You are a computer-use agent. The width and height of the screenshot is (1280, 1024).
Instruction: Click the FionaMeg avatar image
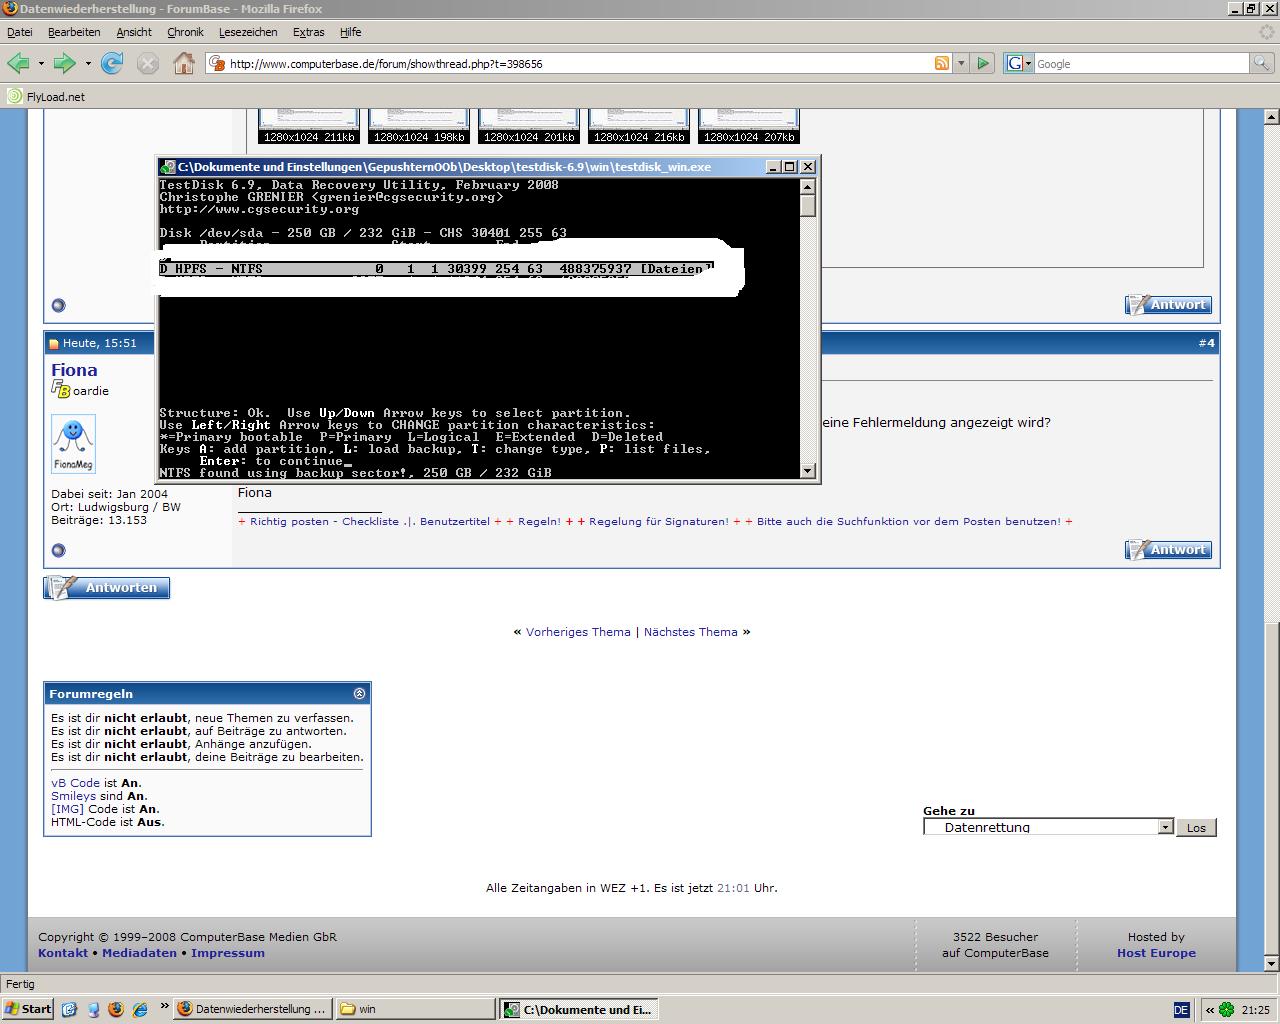tap(73, 444)
